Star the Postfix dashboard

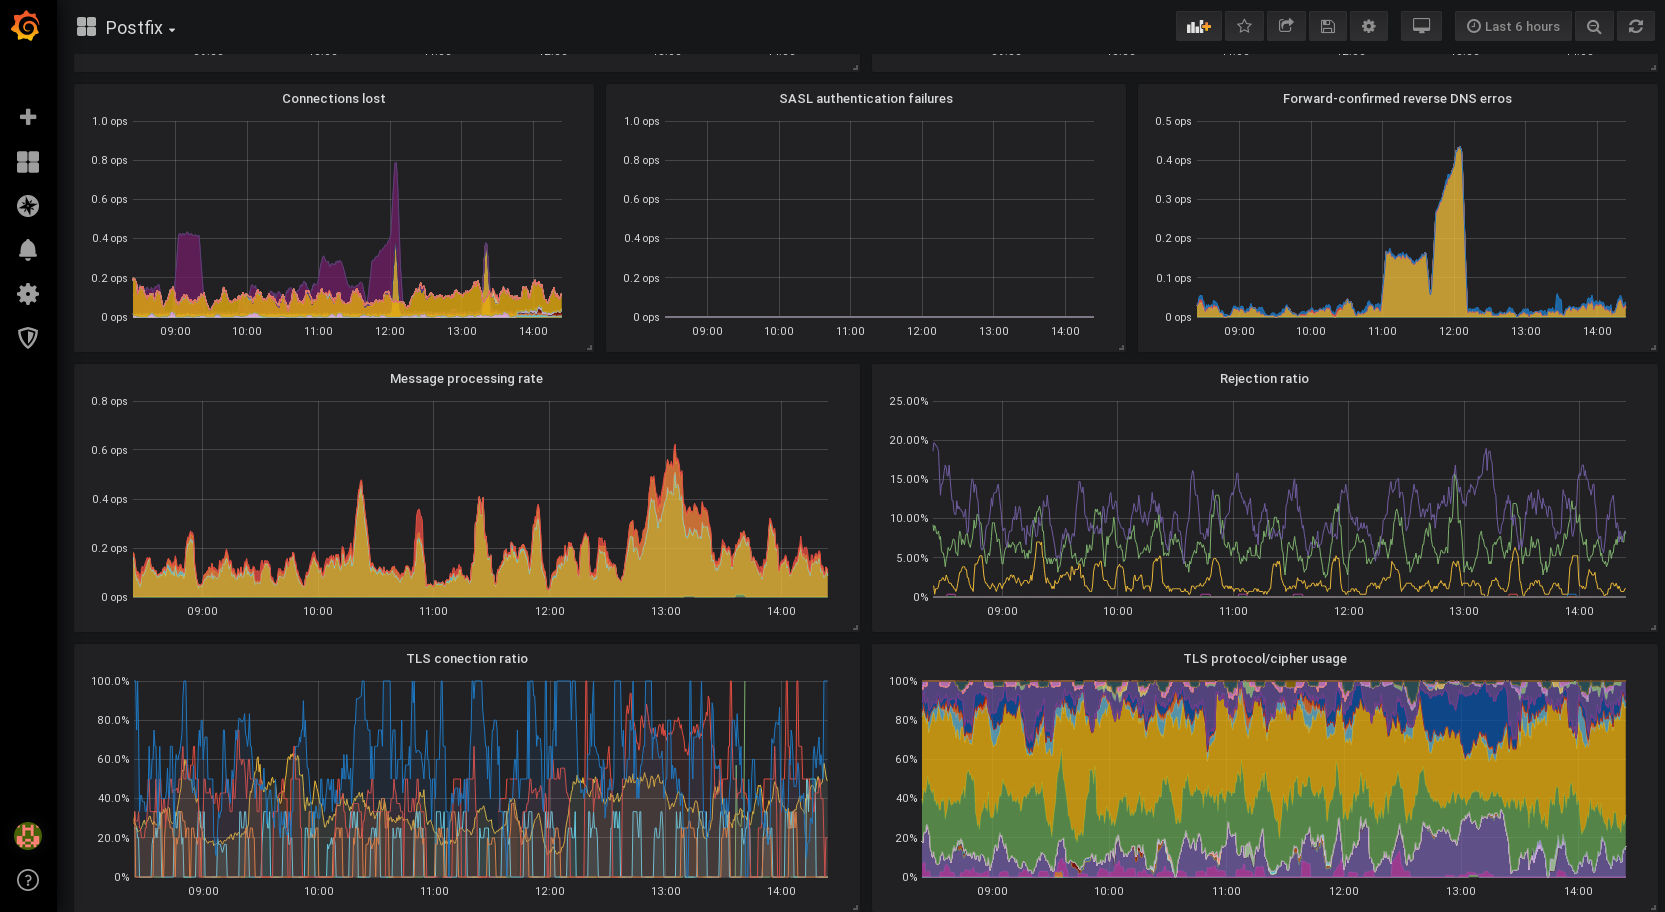point(1244,27)
